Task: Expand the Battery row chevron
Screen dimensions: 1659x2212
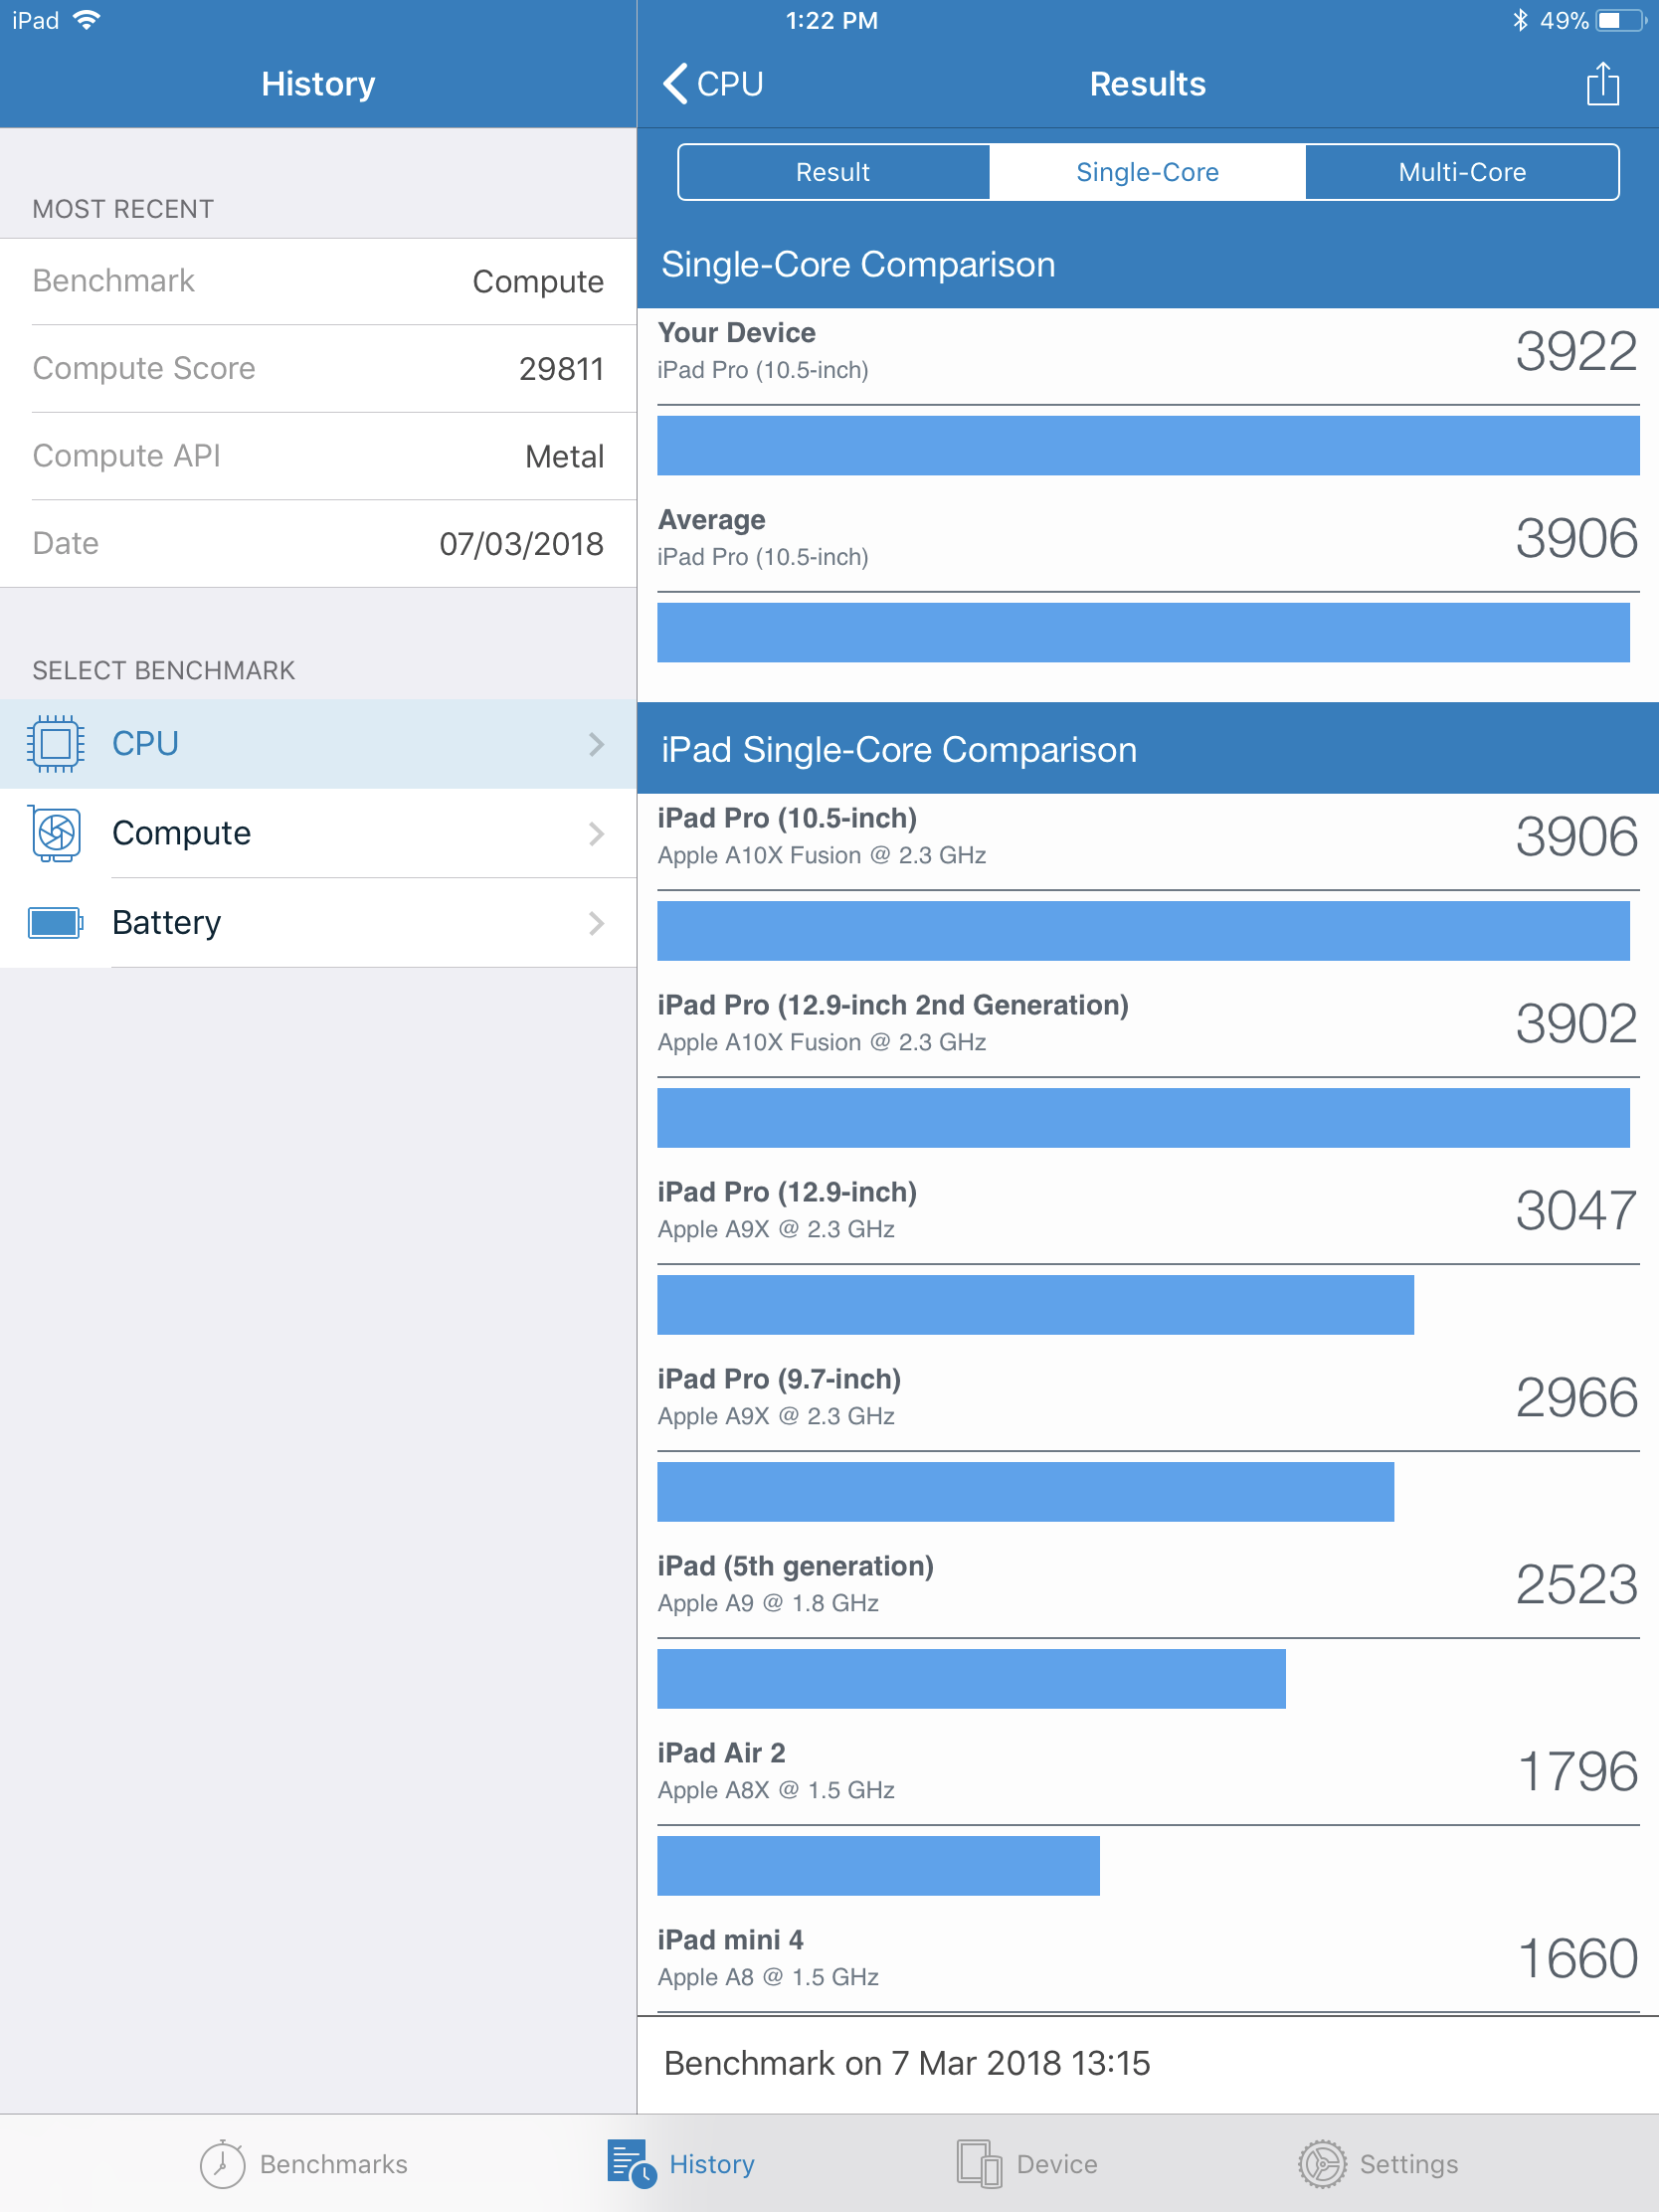Action: (596, 922)
